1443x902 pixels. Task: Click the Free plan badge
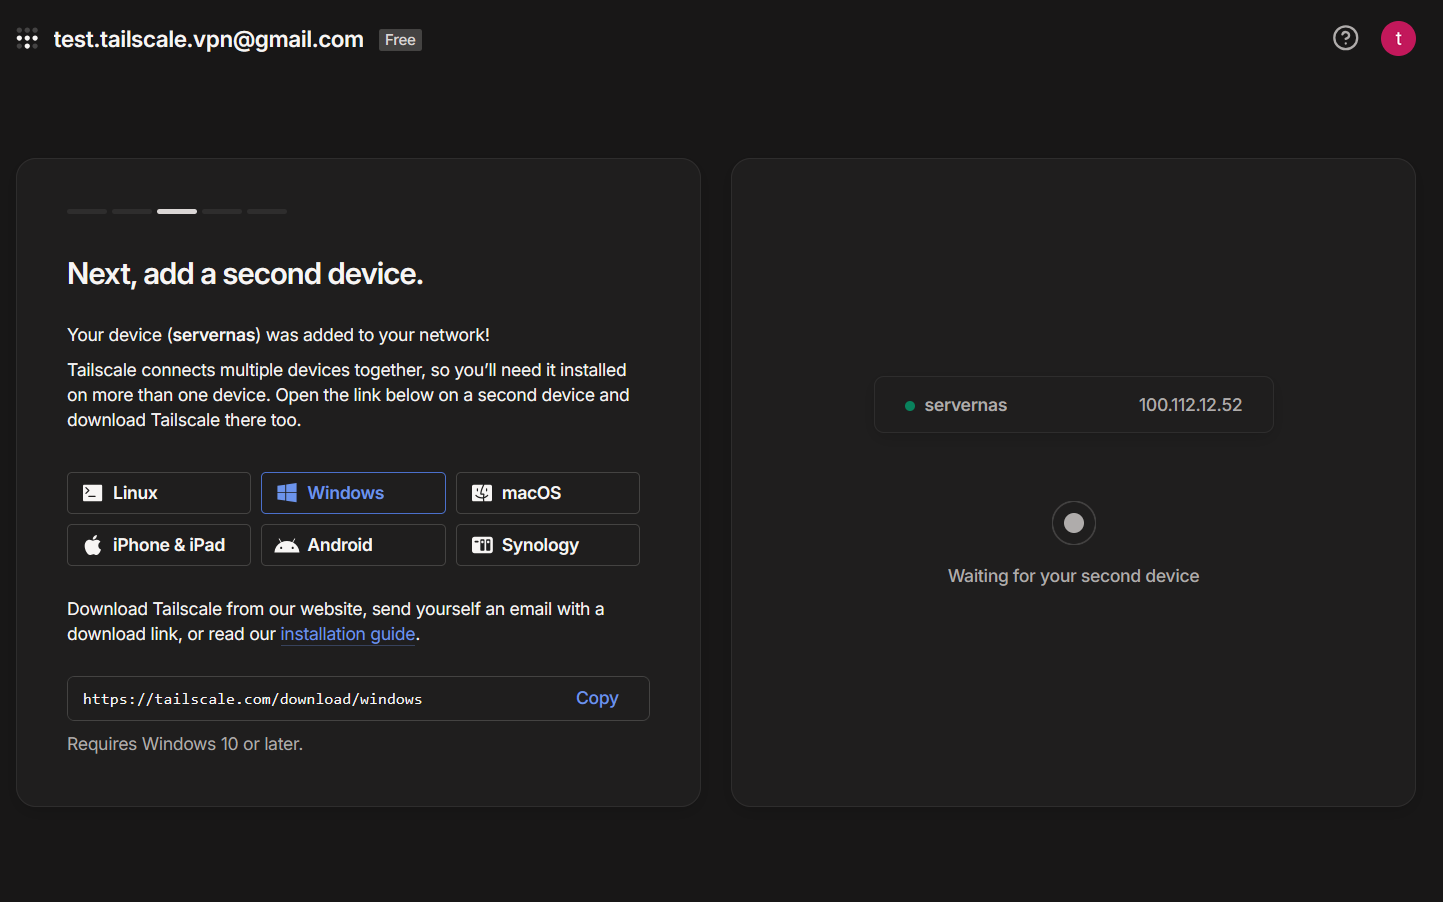[400, 40]
